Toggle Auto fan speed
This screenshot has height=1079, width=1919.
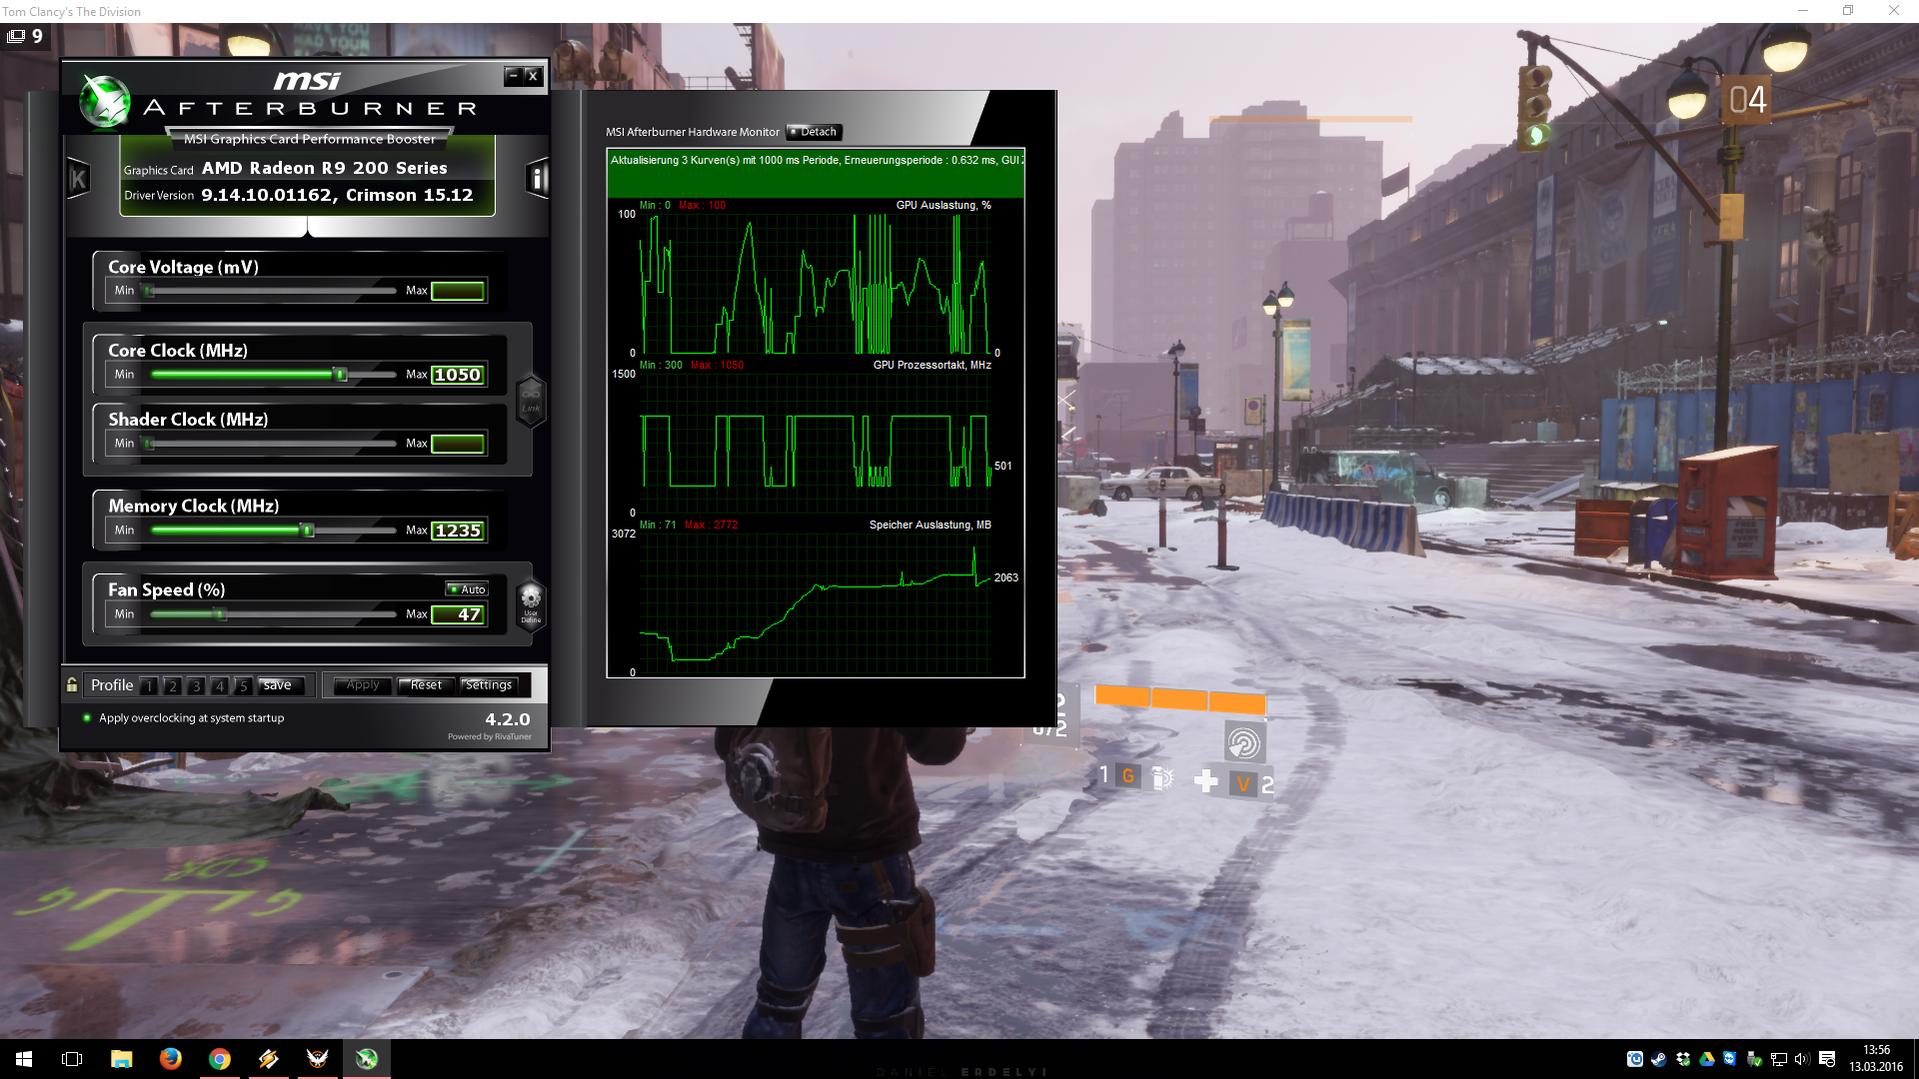pos(467,589)
